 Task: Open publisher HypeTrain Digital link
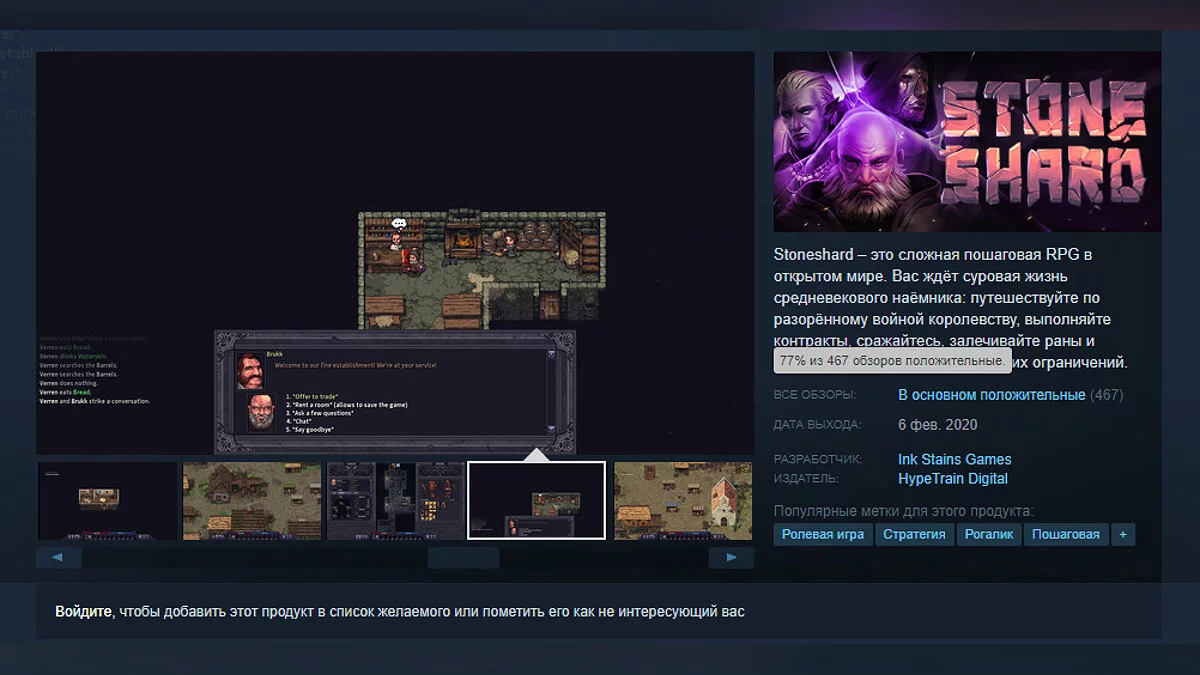point(953,478)
